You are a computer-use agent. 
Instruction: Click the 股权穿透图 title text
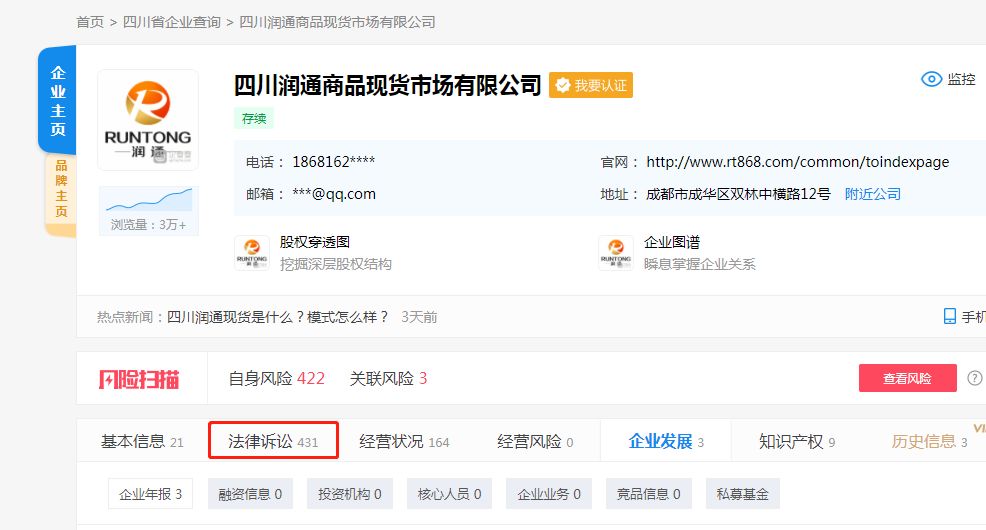click(x=314, y=242)
